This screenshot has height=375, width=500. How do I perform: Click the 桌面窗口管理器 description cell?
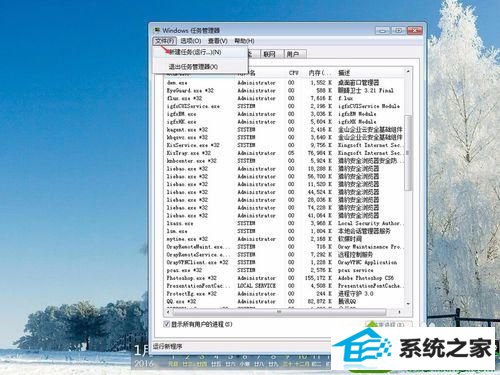click(x=359, y=83)
